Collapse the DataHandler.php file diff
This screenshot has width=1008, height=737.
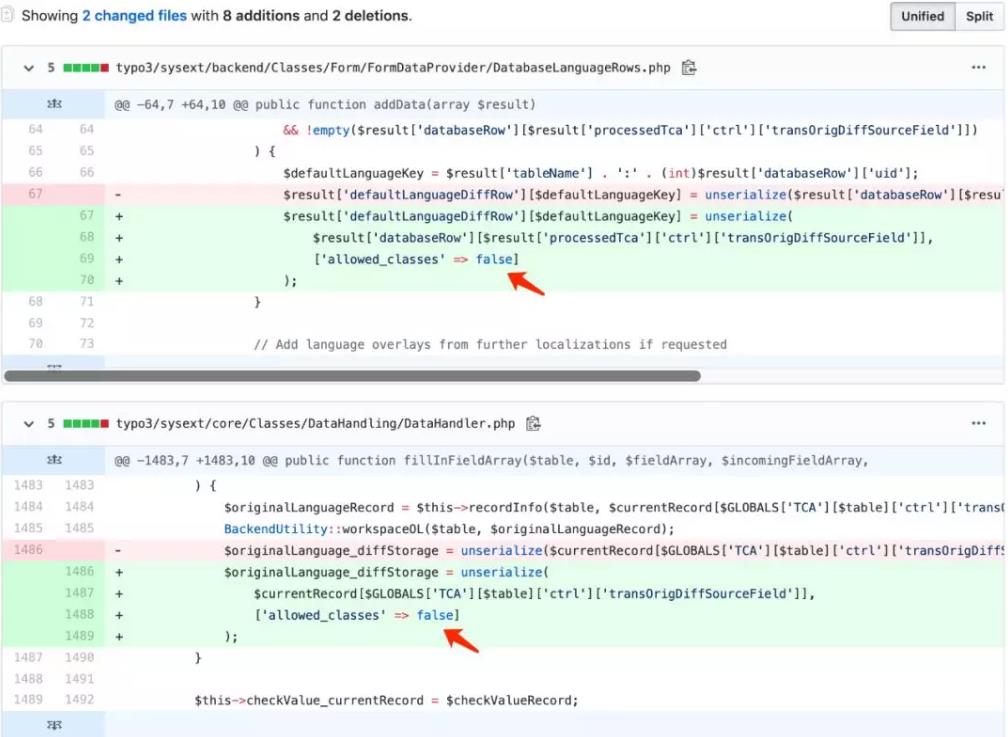pyautogui.click(x=27, y=422)
